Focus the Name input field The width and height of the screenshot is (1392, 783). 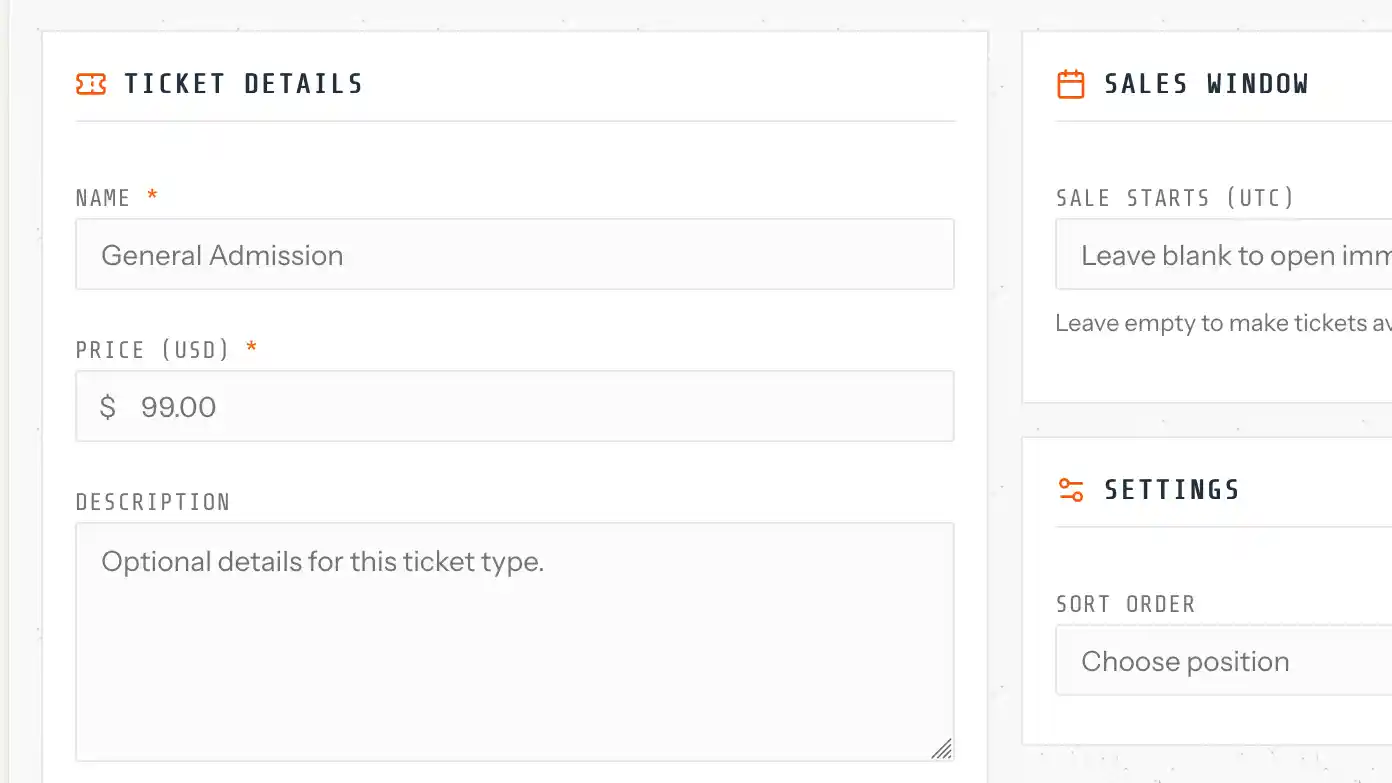(515, 255)
